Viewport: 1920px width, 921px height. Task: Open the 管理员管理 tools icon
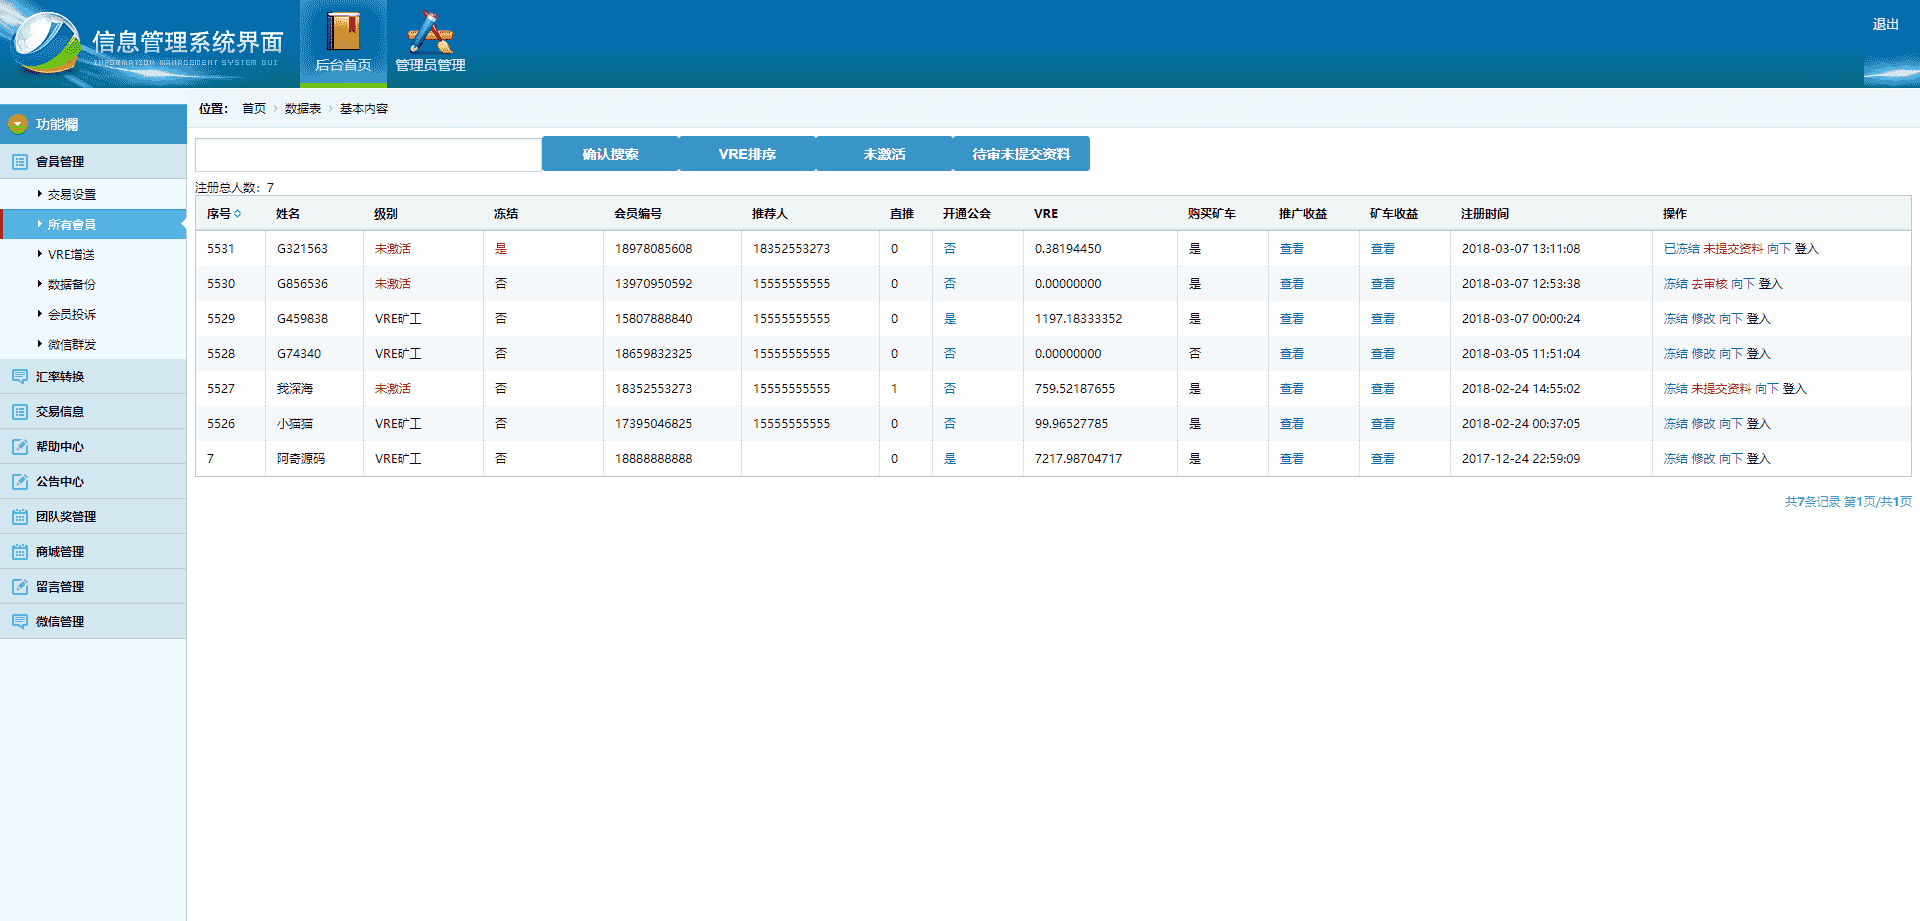pyautogui.click(x=430, y=32)
